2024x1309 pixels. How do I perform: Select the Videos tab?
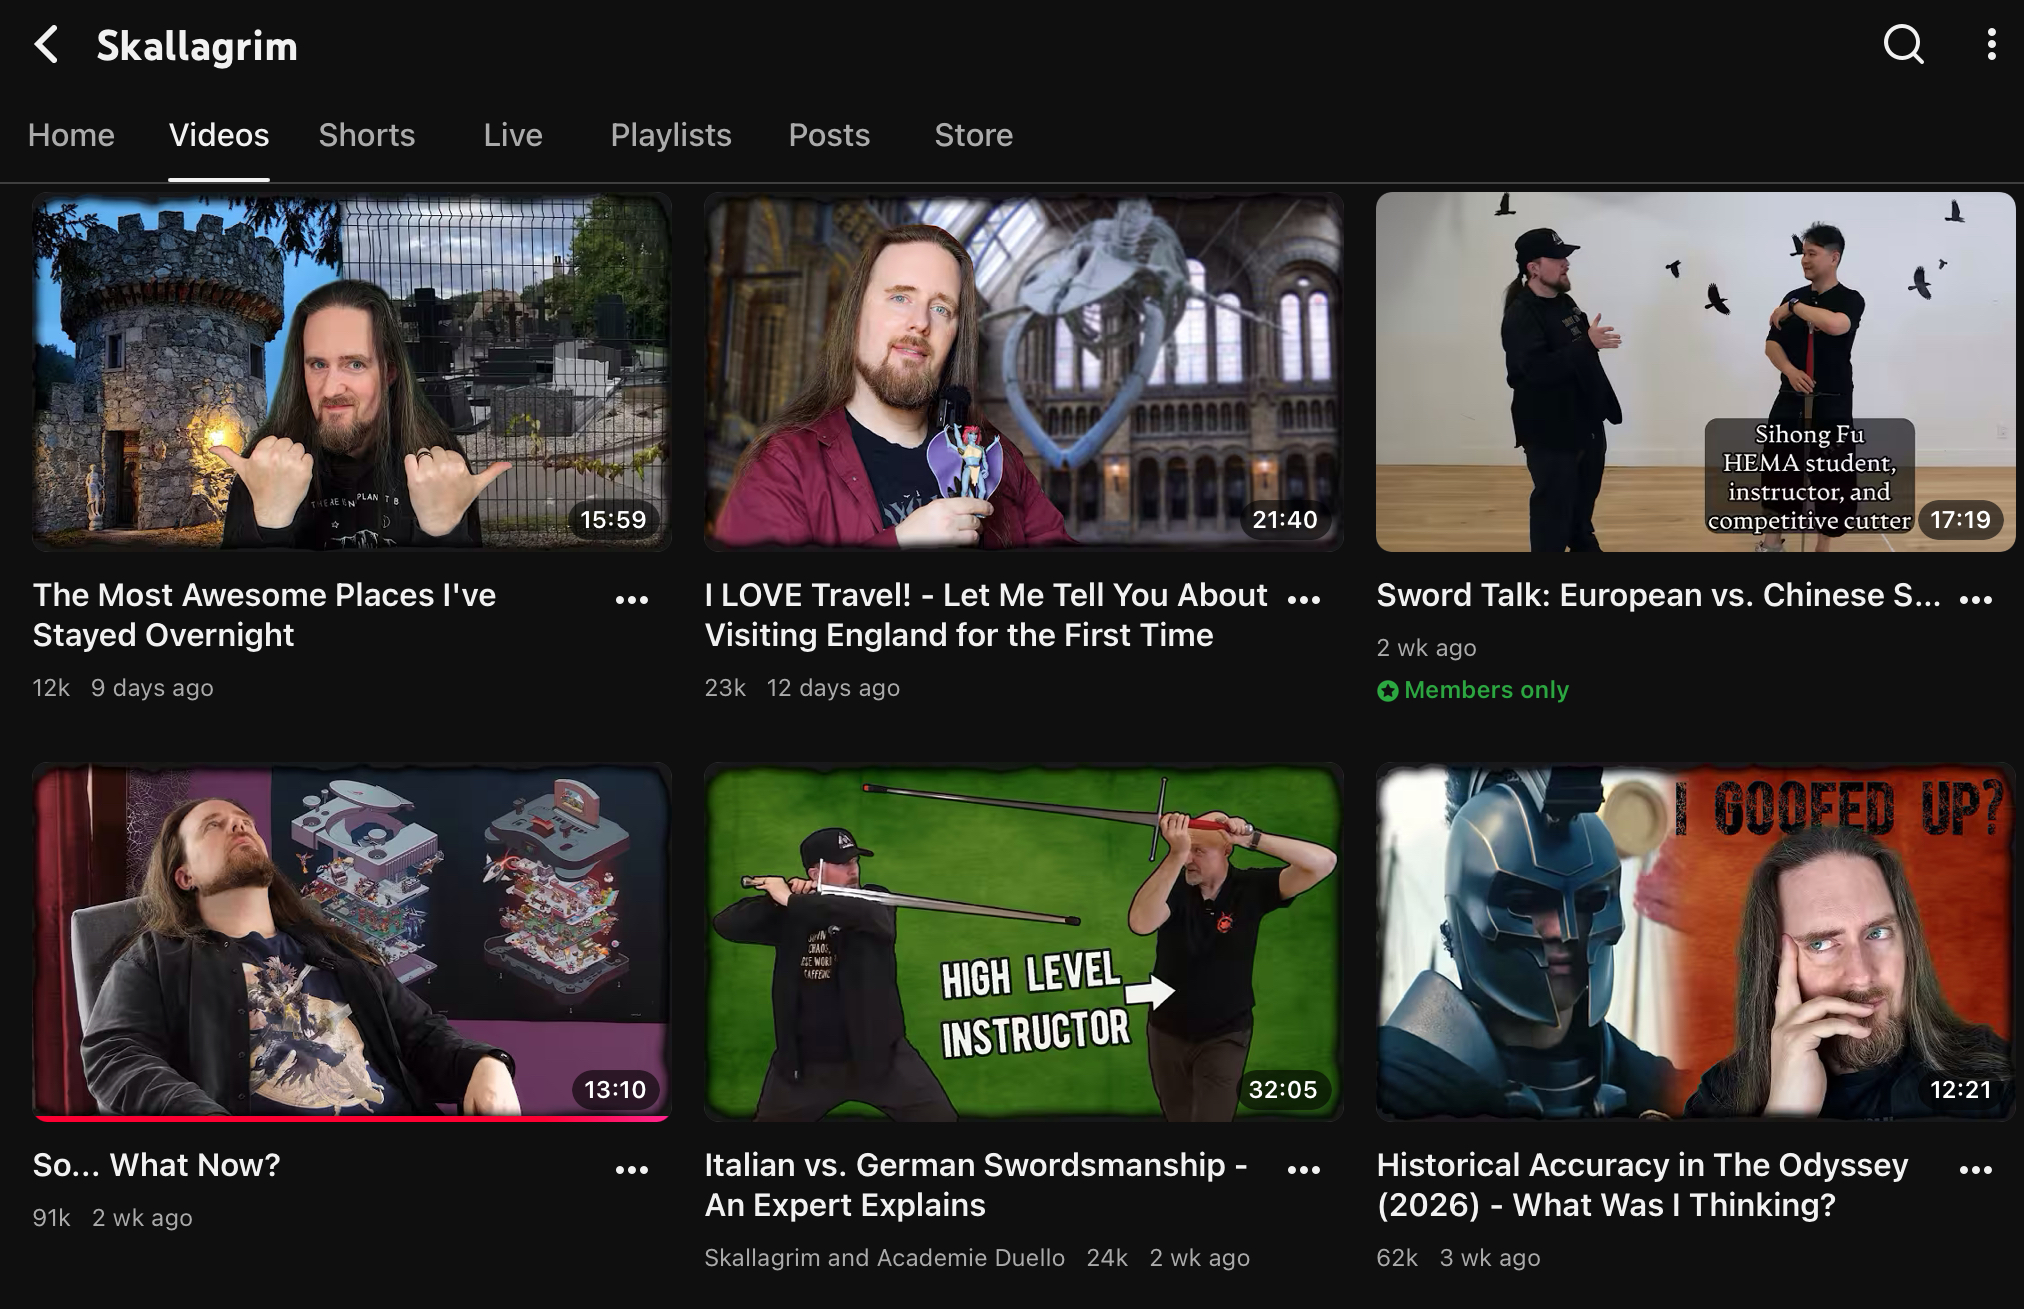coord(219,135)
